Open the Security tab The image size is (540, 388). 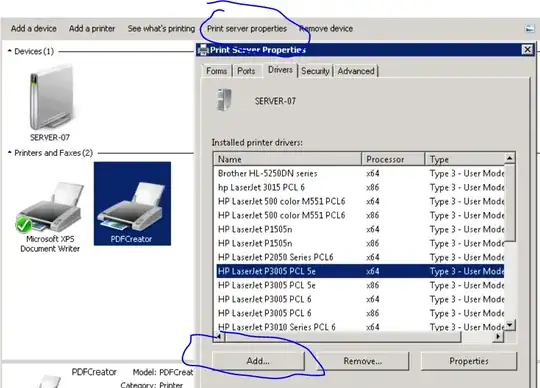315,71
